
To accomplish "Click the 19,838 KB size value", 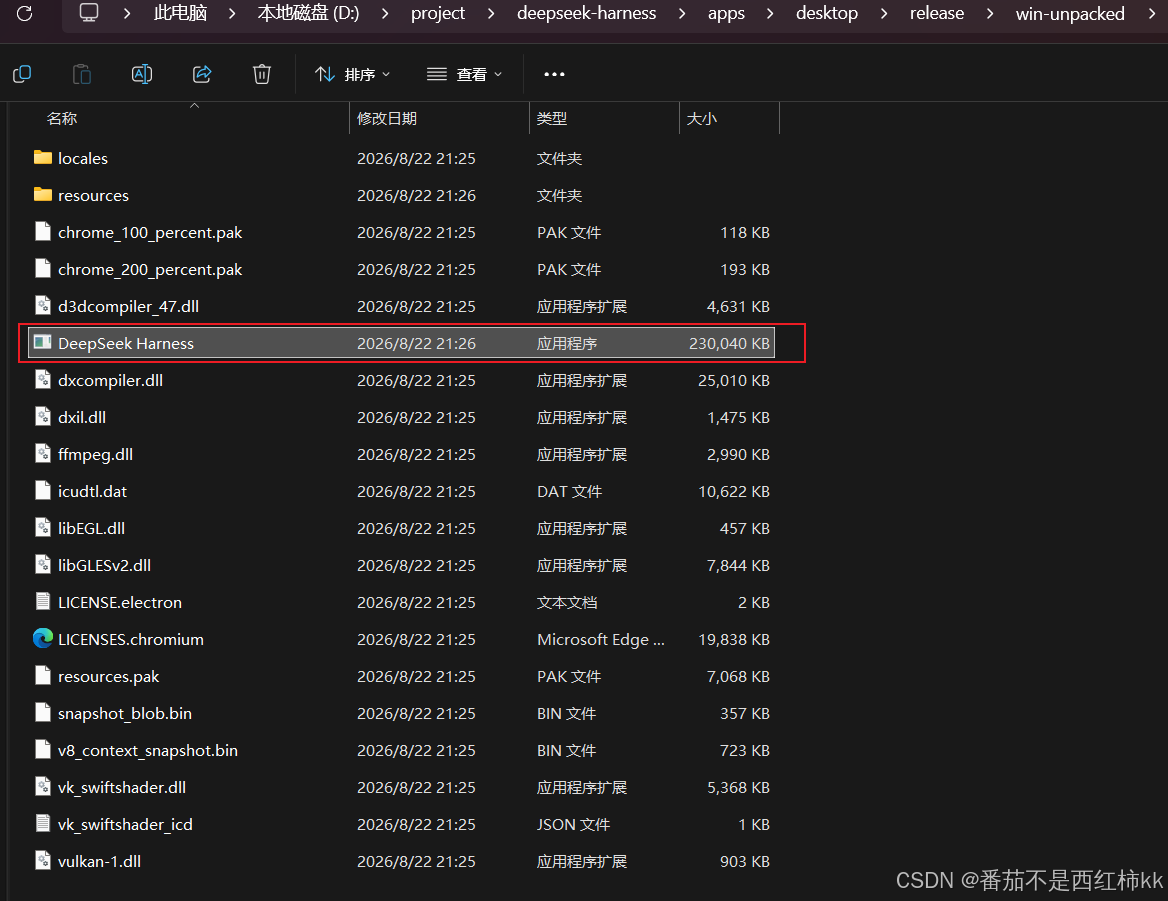I will pyautogui.click(x=734, y=640).
